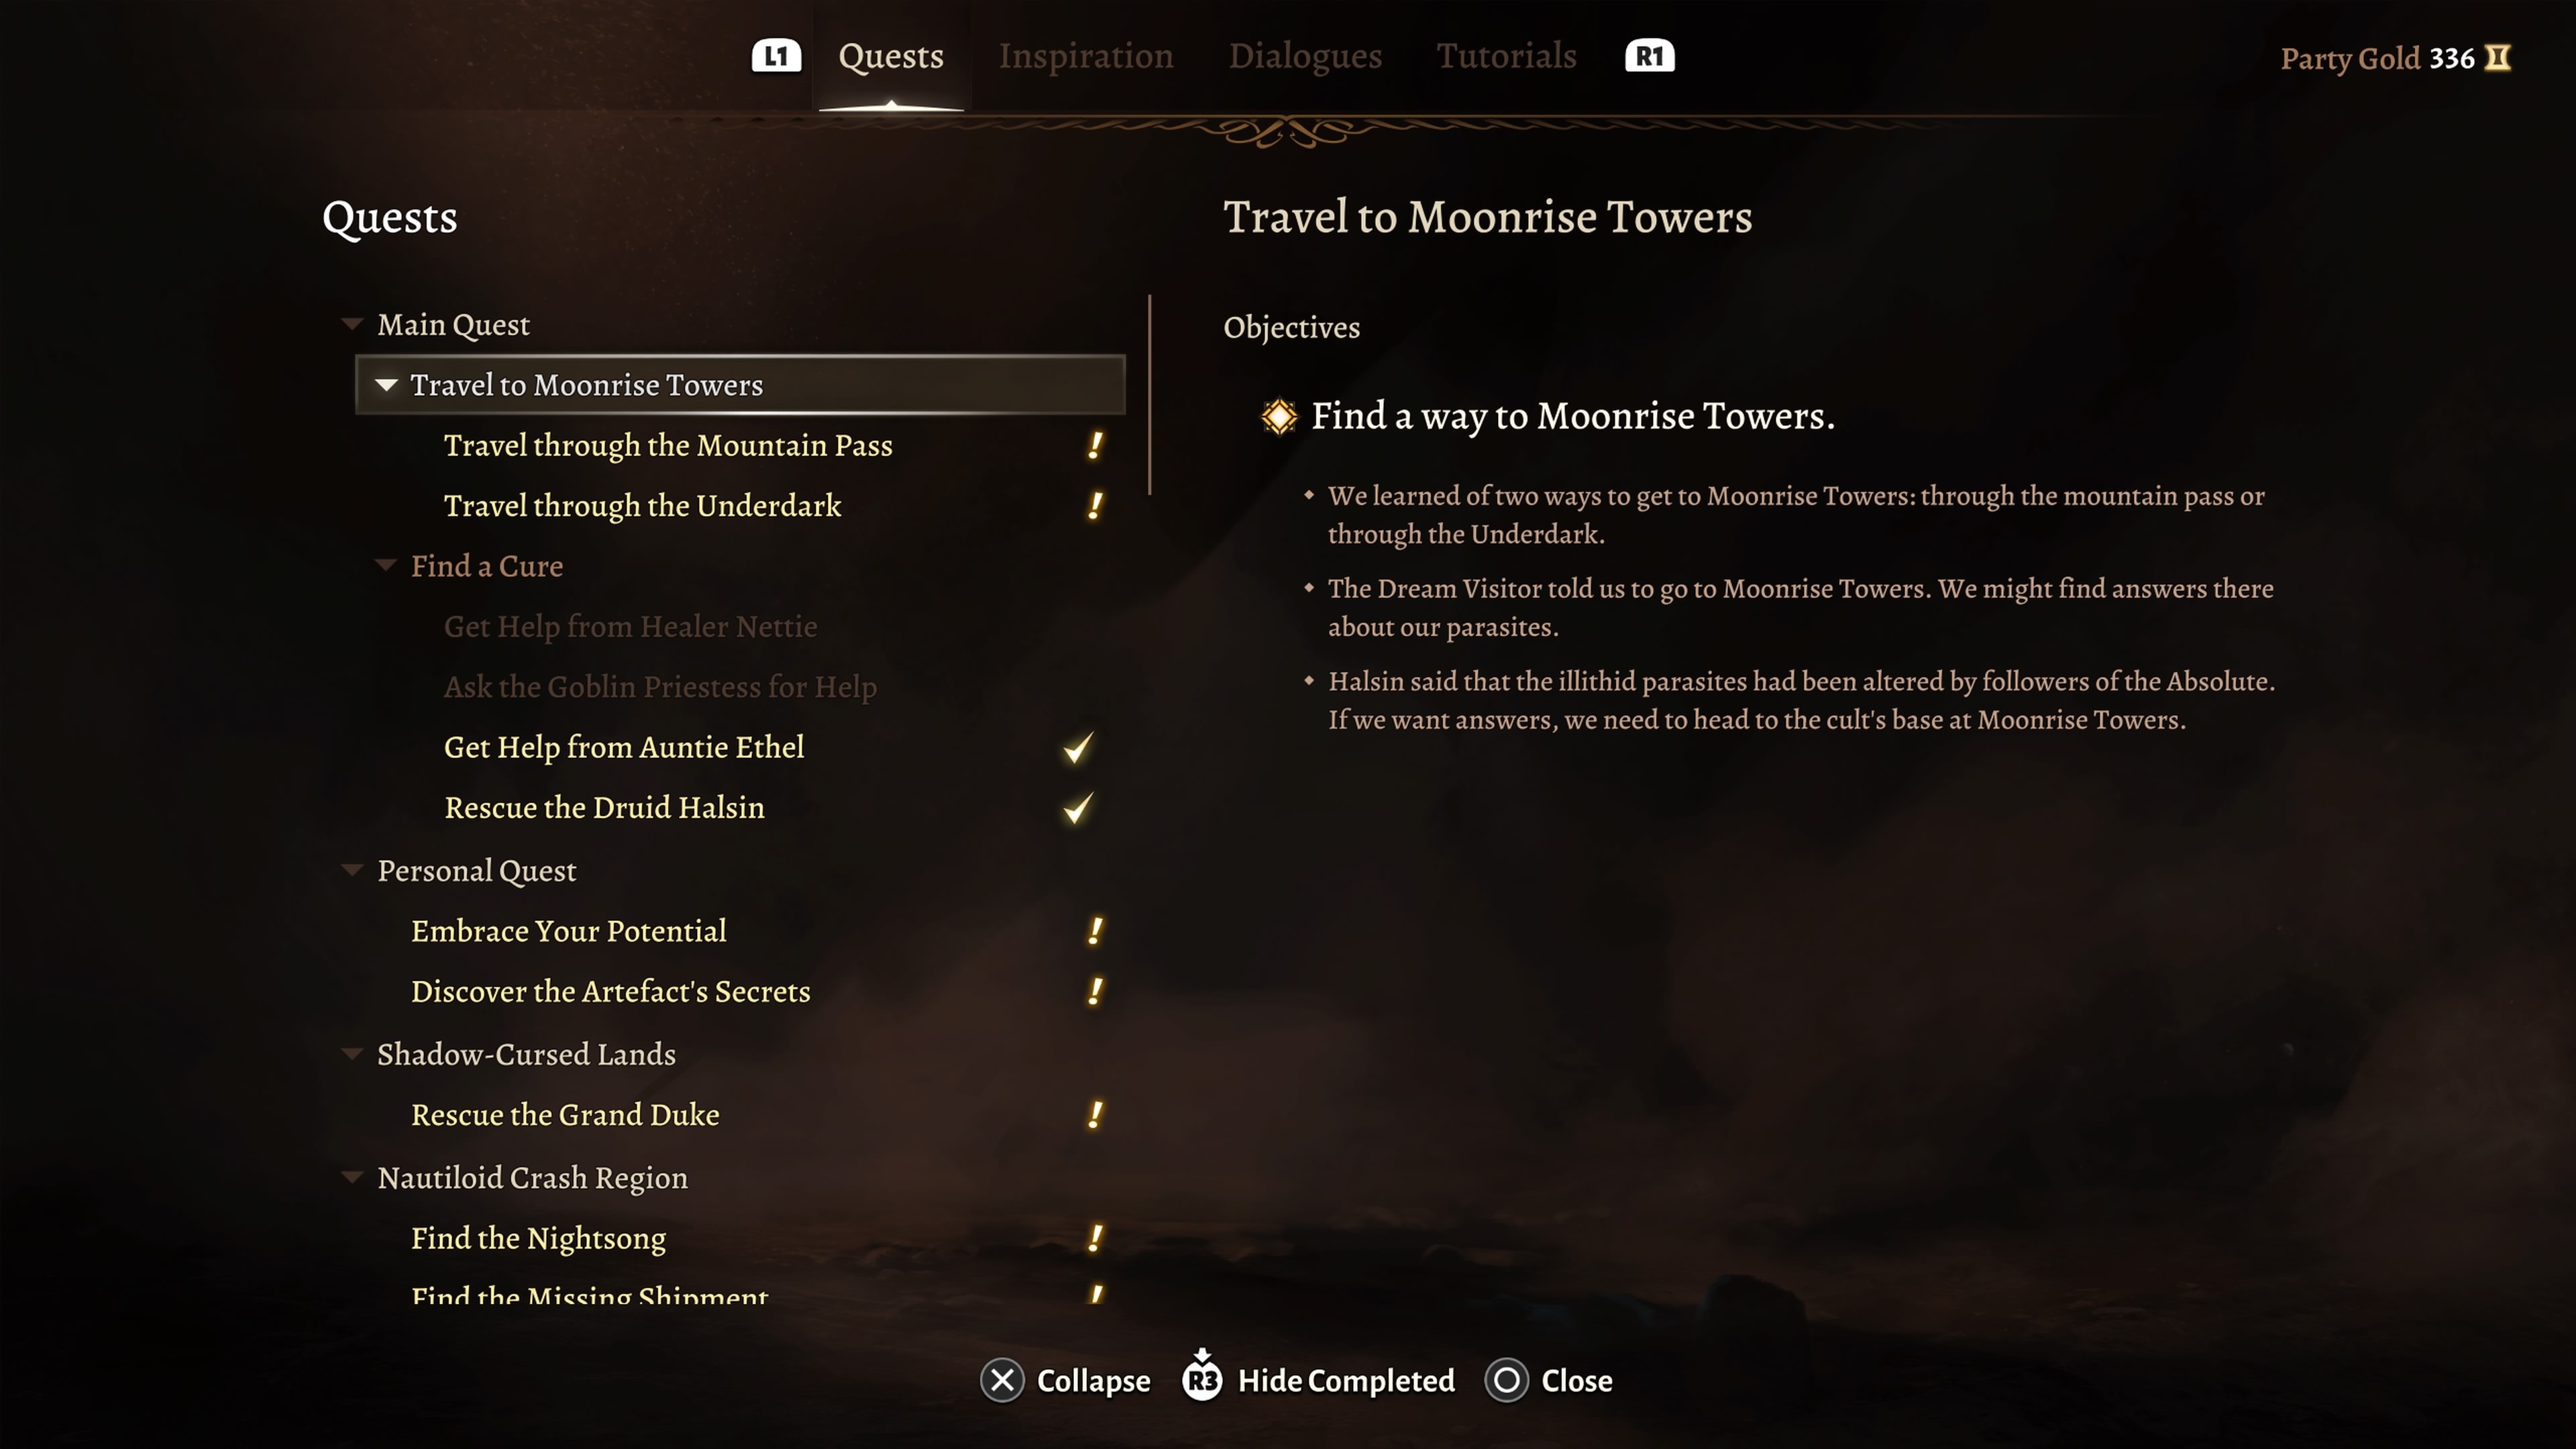Viewport: 2576px width, 1449px height.
Task: Click the exclamation icon beside Find the Nightsong
Action: point(1097,1239)
